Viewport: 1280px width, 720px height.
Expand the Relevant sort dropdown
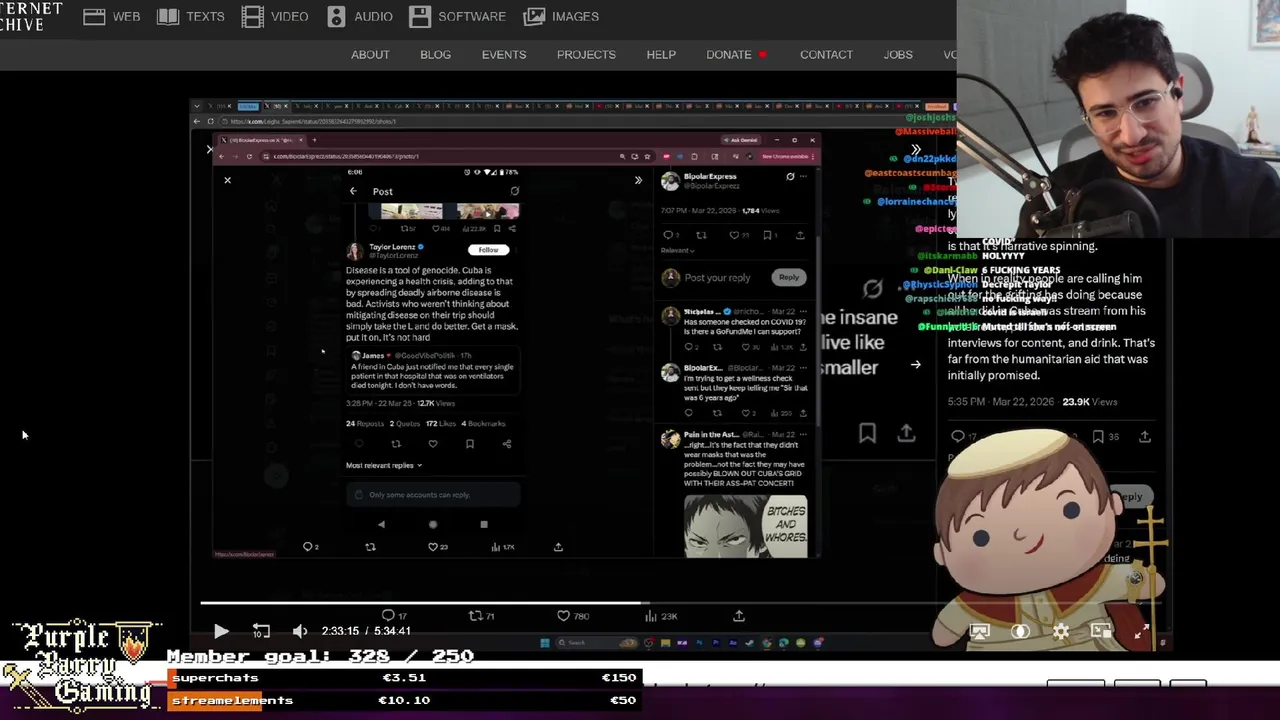677,250
